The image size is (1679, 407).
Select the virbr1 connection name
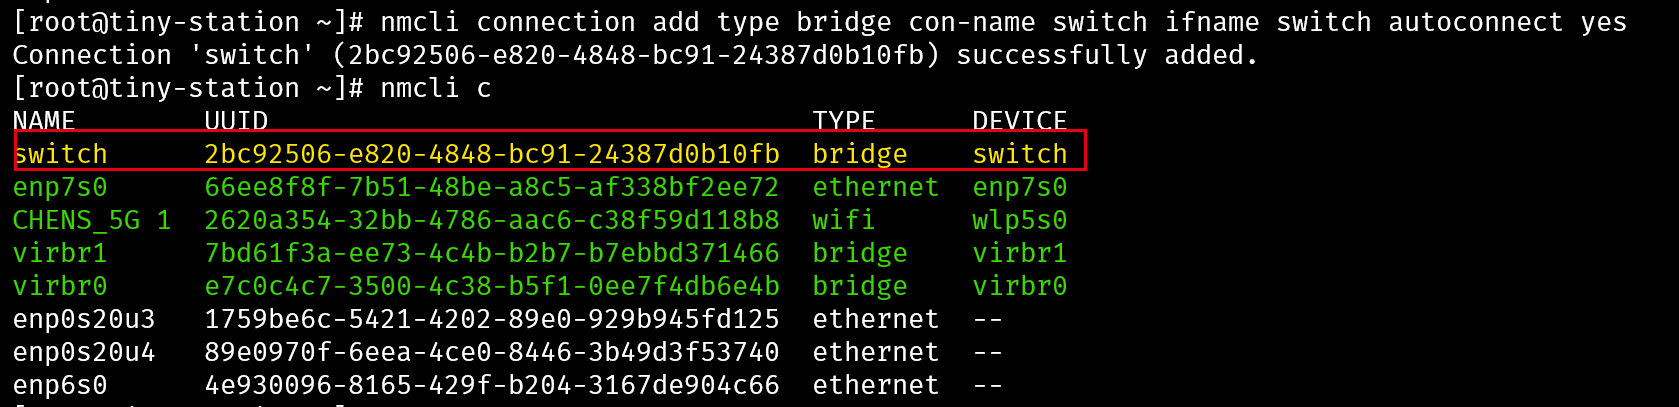[60, 253]
